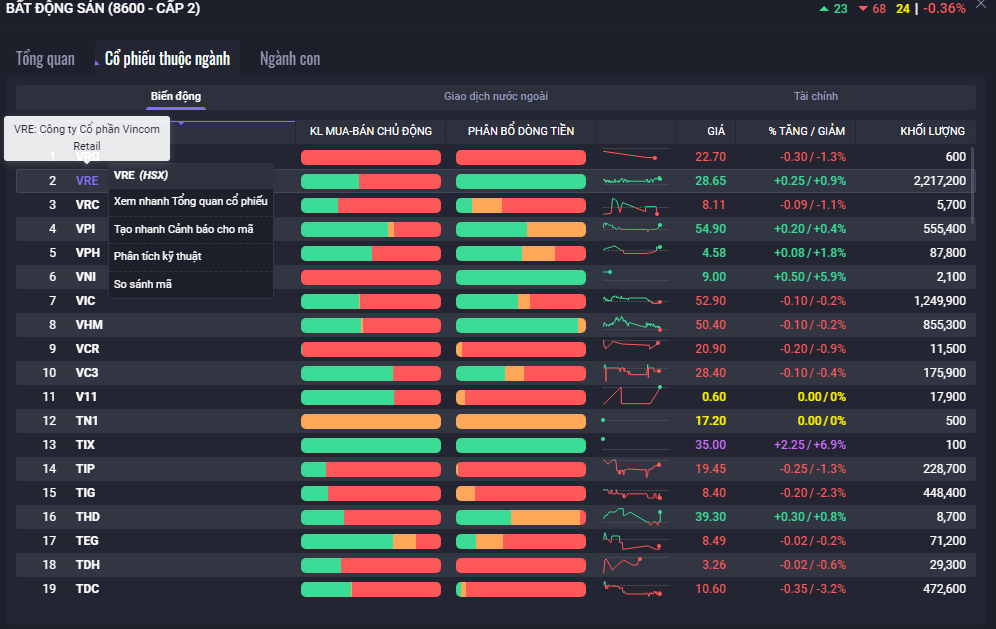Screen dimensions: 996x629
Task: Select the Giao dịch nước ngoài sub-tab
Action: [496, 96]
